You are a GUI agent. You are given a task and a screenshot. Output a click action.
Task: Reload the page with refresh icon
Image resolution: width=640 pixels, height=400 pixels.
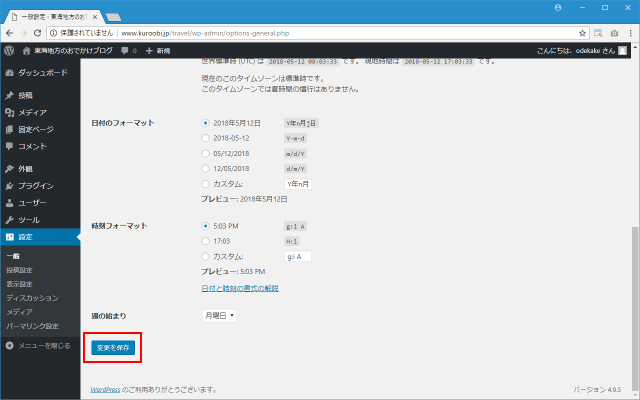[x=37, y=33]
